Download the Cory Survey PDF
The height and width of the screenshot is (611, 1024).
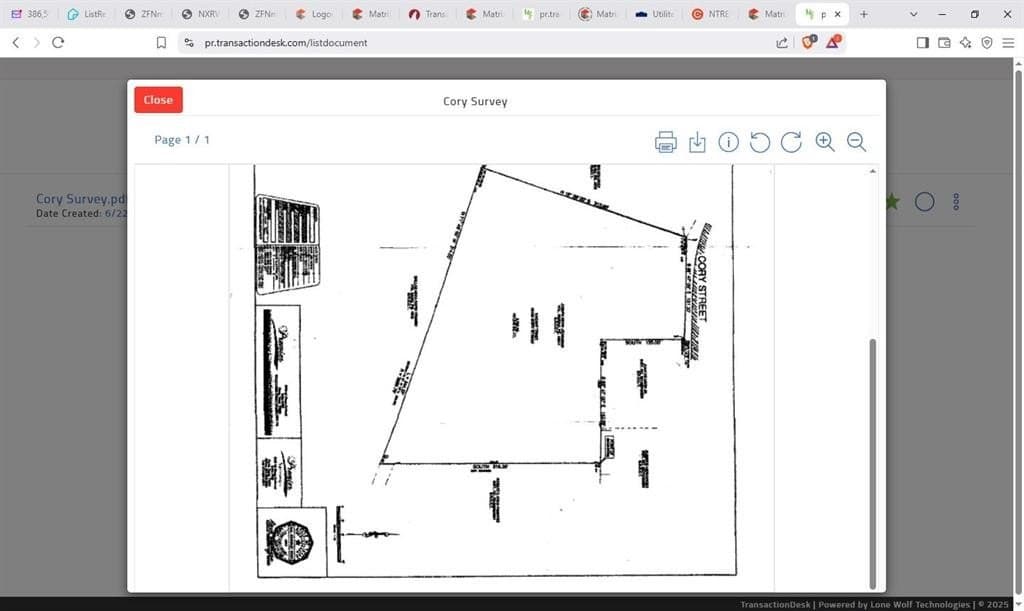(x=697, y=141)
